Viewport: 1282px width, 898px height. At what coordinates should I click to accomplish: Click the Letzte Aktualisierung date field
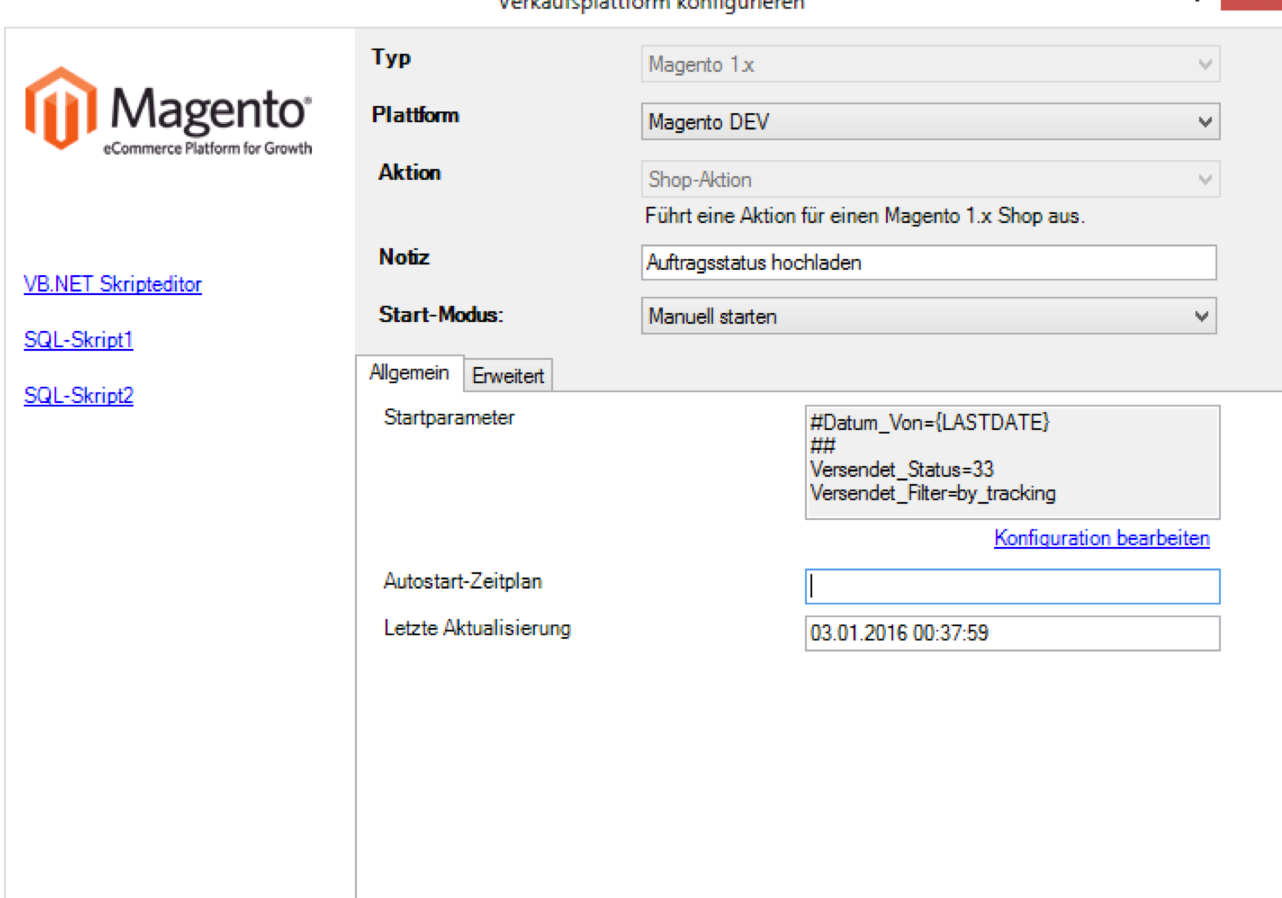coord(1011,633)
